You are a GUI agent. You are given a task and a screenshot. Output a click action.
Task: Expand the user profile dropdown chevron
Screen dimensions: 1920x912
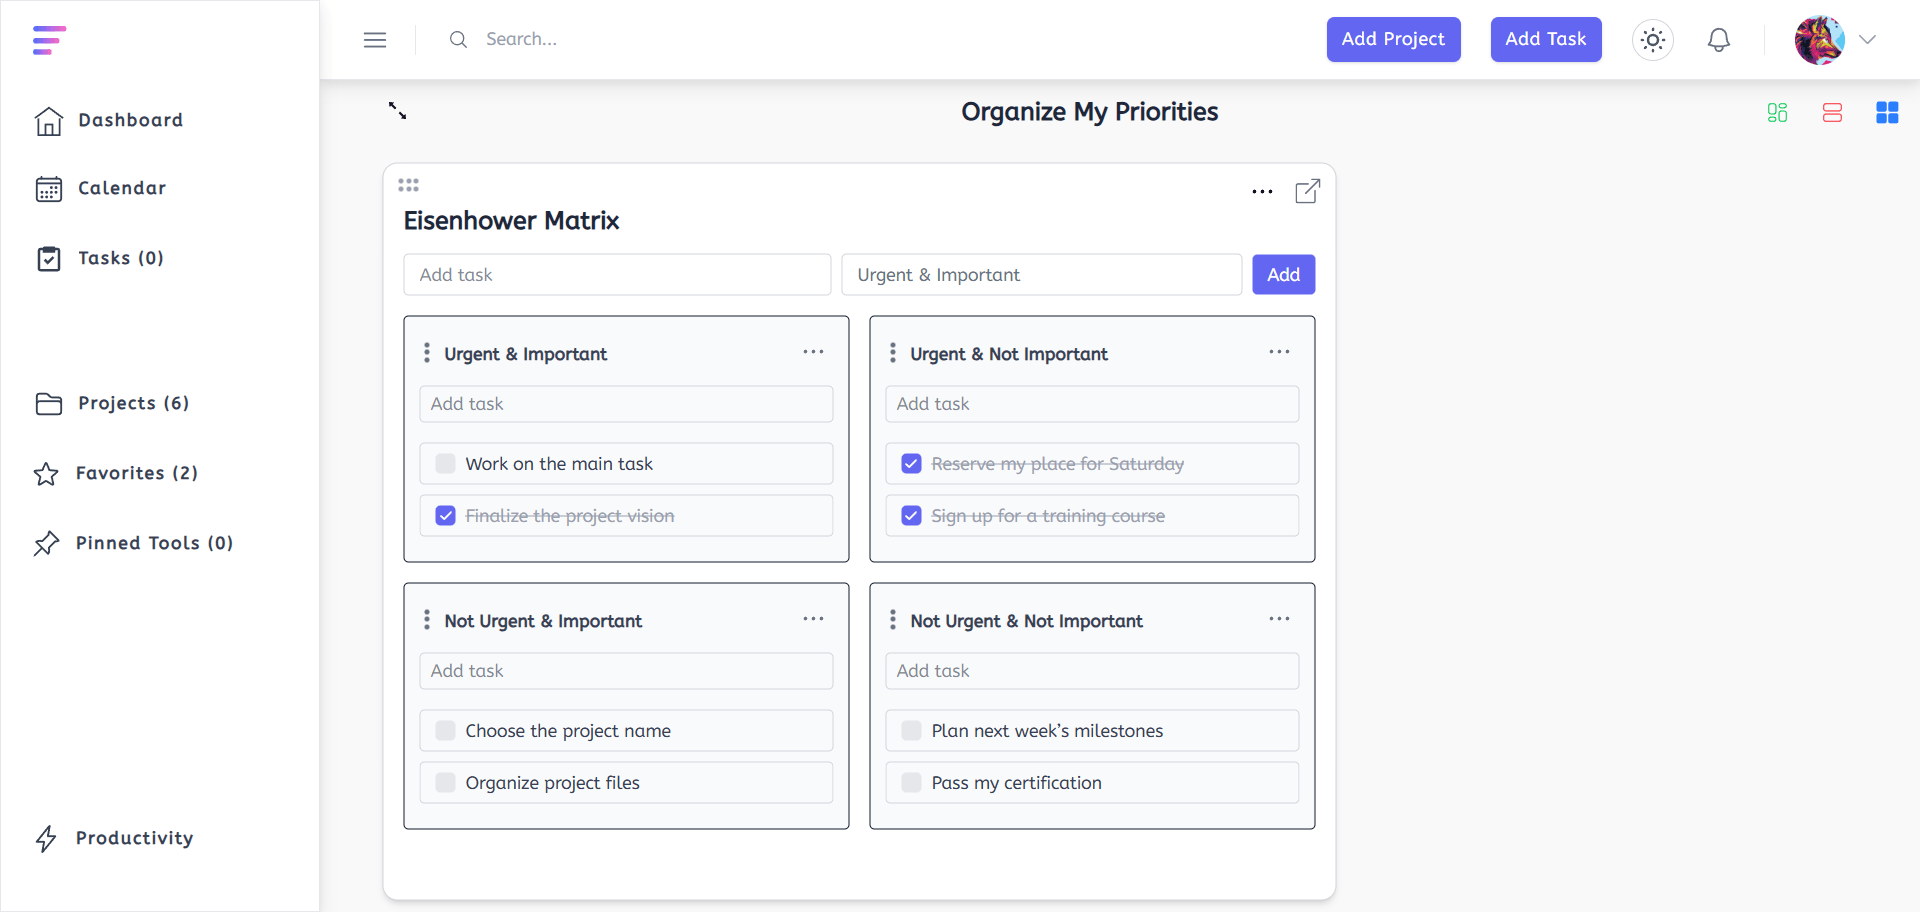1867,40
